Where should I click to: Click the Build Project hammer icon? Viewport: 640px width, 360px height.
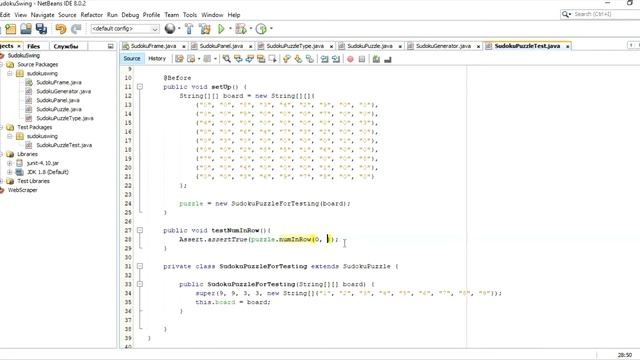189,29
